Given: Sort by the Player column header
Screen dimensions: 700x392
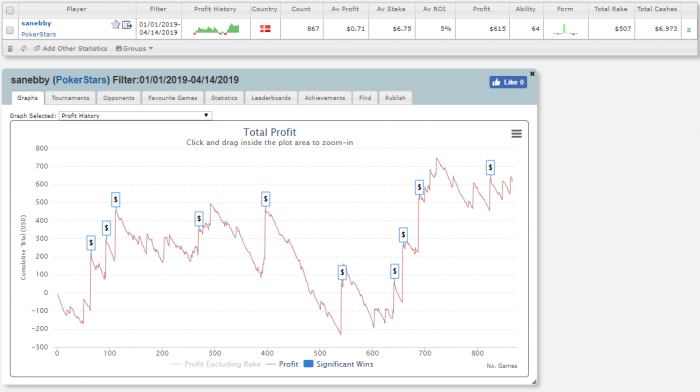Looking at the screenshot, I should 76,9.
